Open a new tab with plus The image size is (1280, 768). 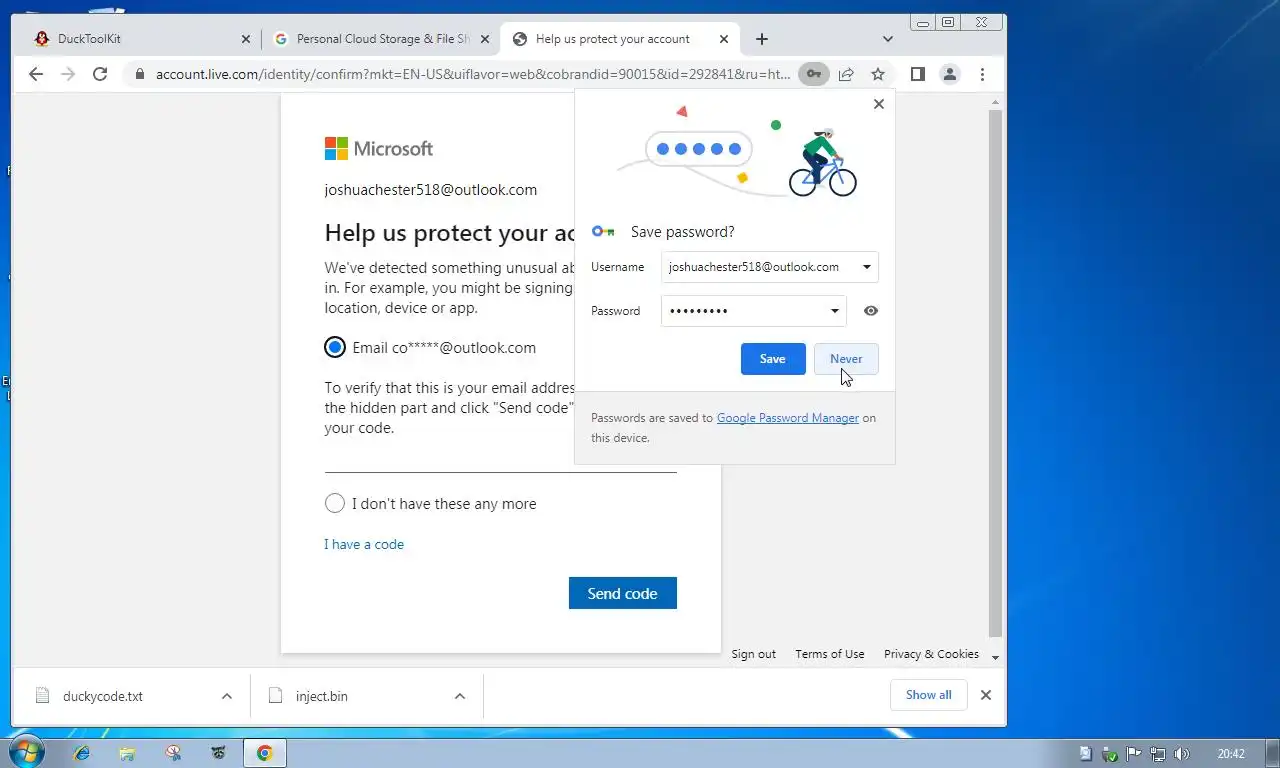point(762,39)
